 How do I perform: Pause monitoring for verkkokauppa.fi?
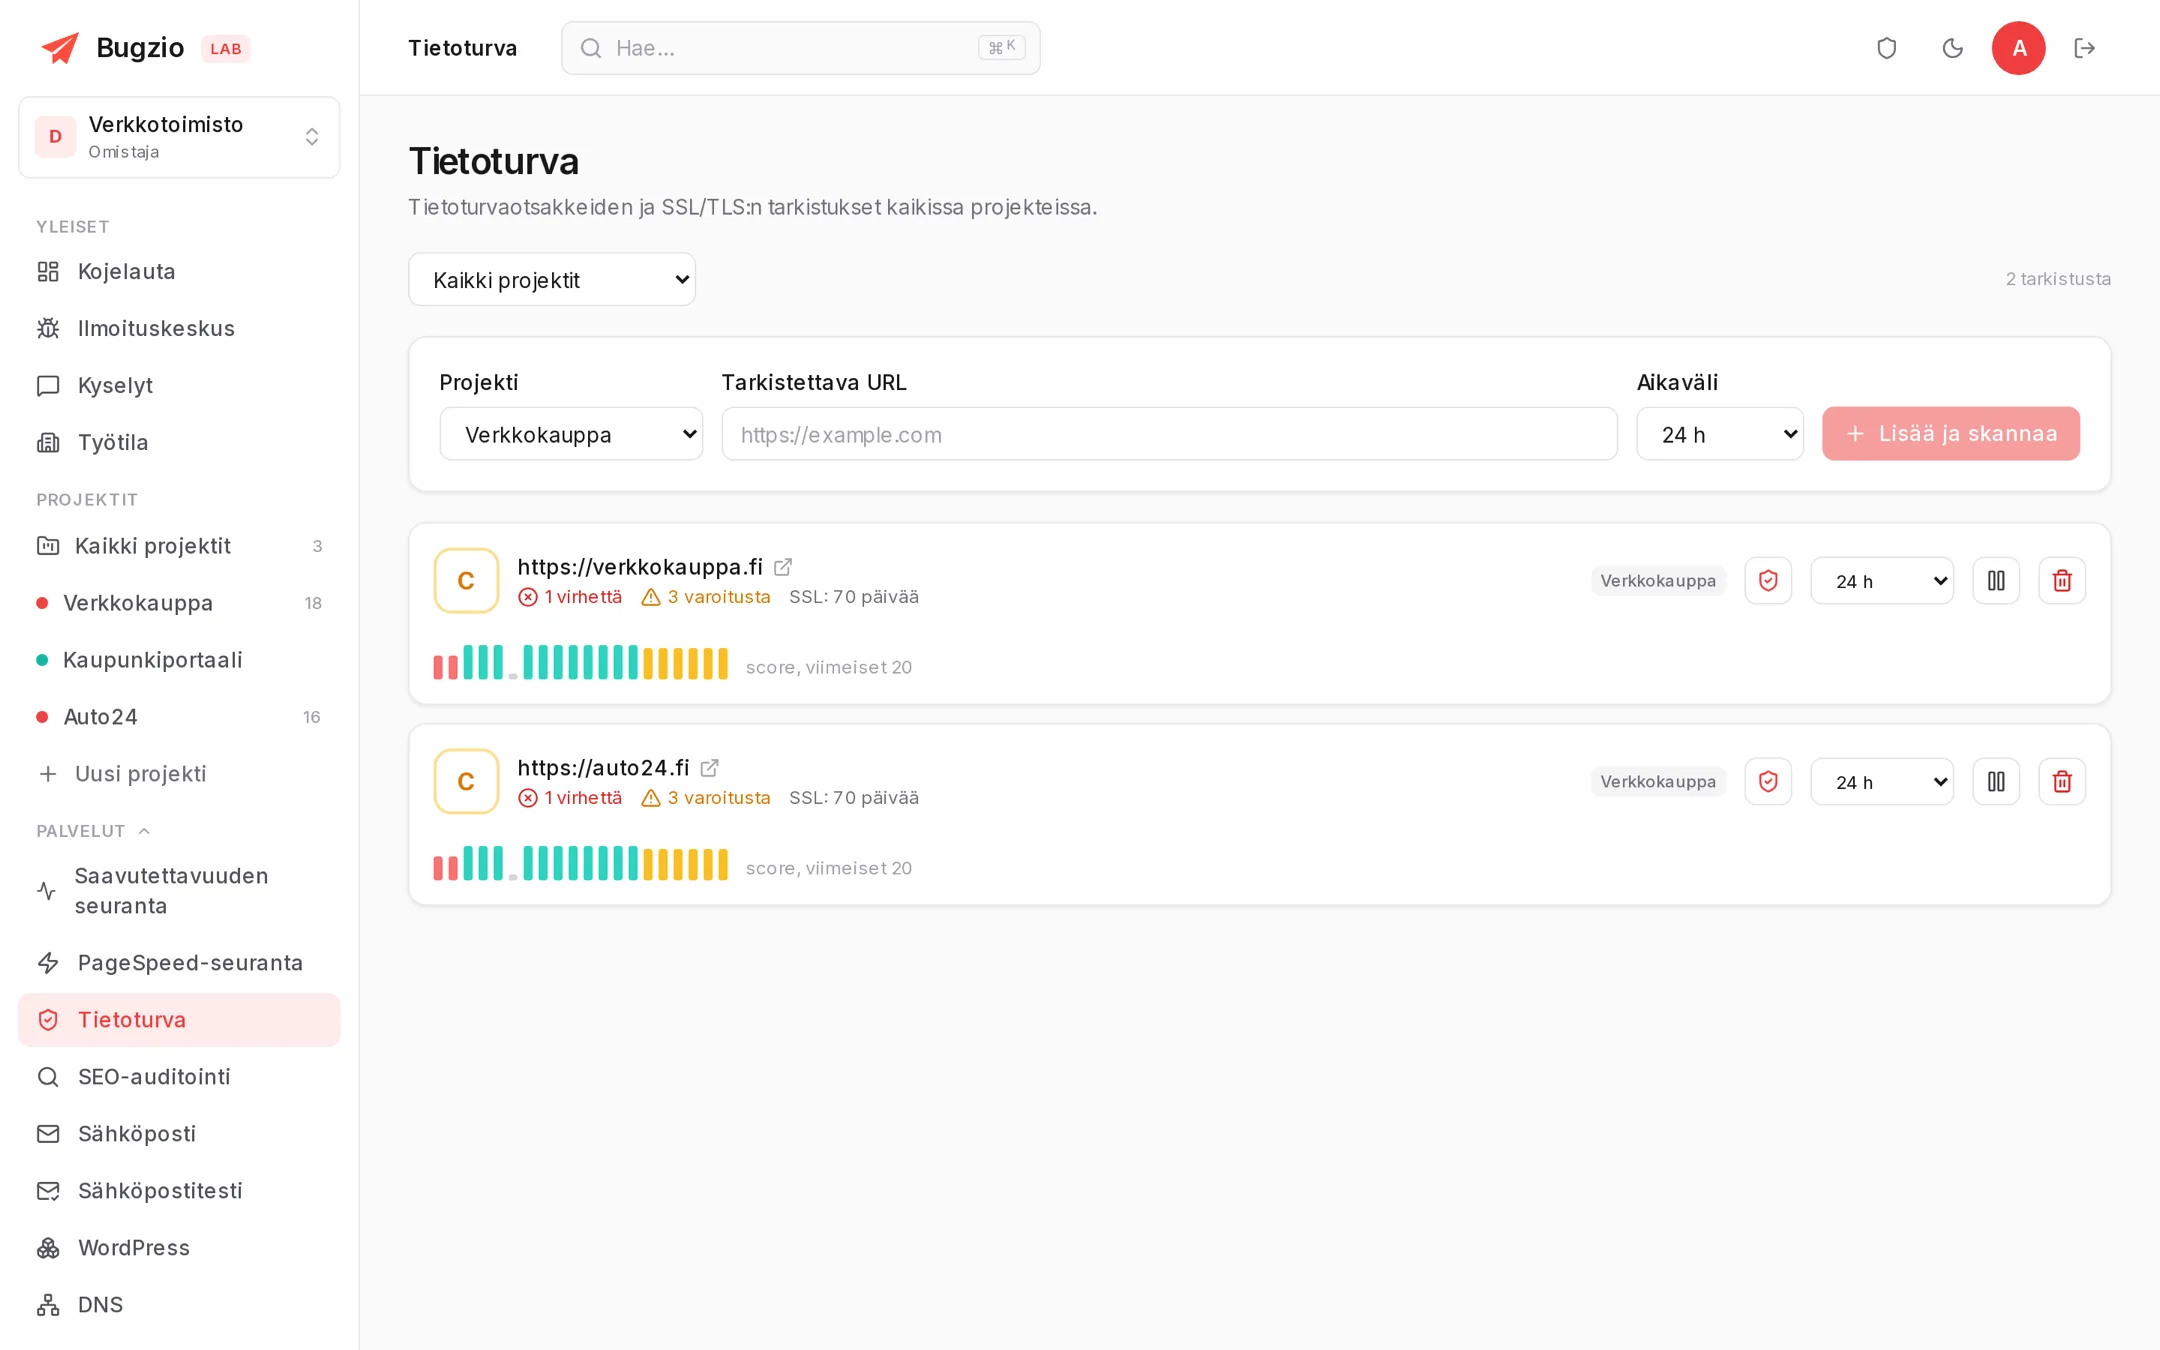click(1996, 581)
